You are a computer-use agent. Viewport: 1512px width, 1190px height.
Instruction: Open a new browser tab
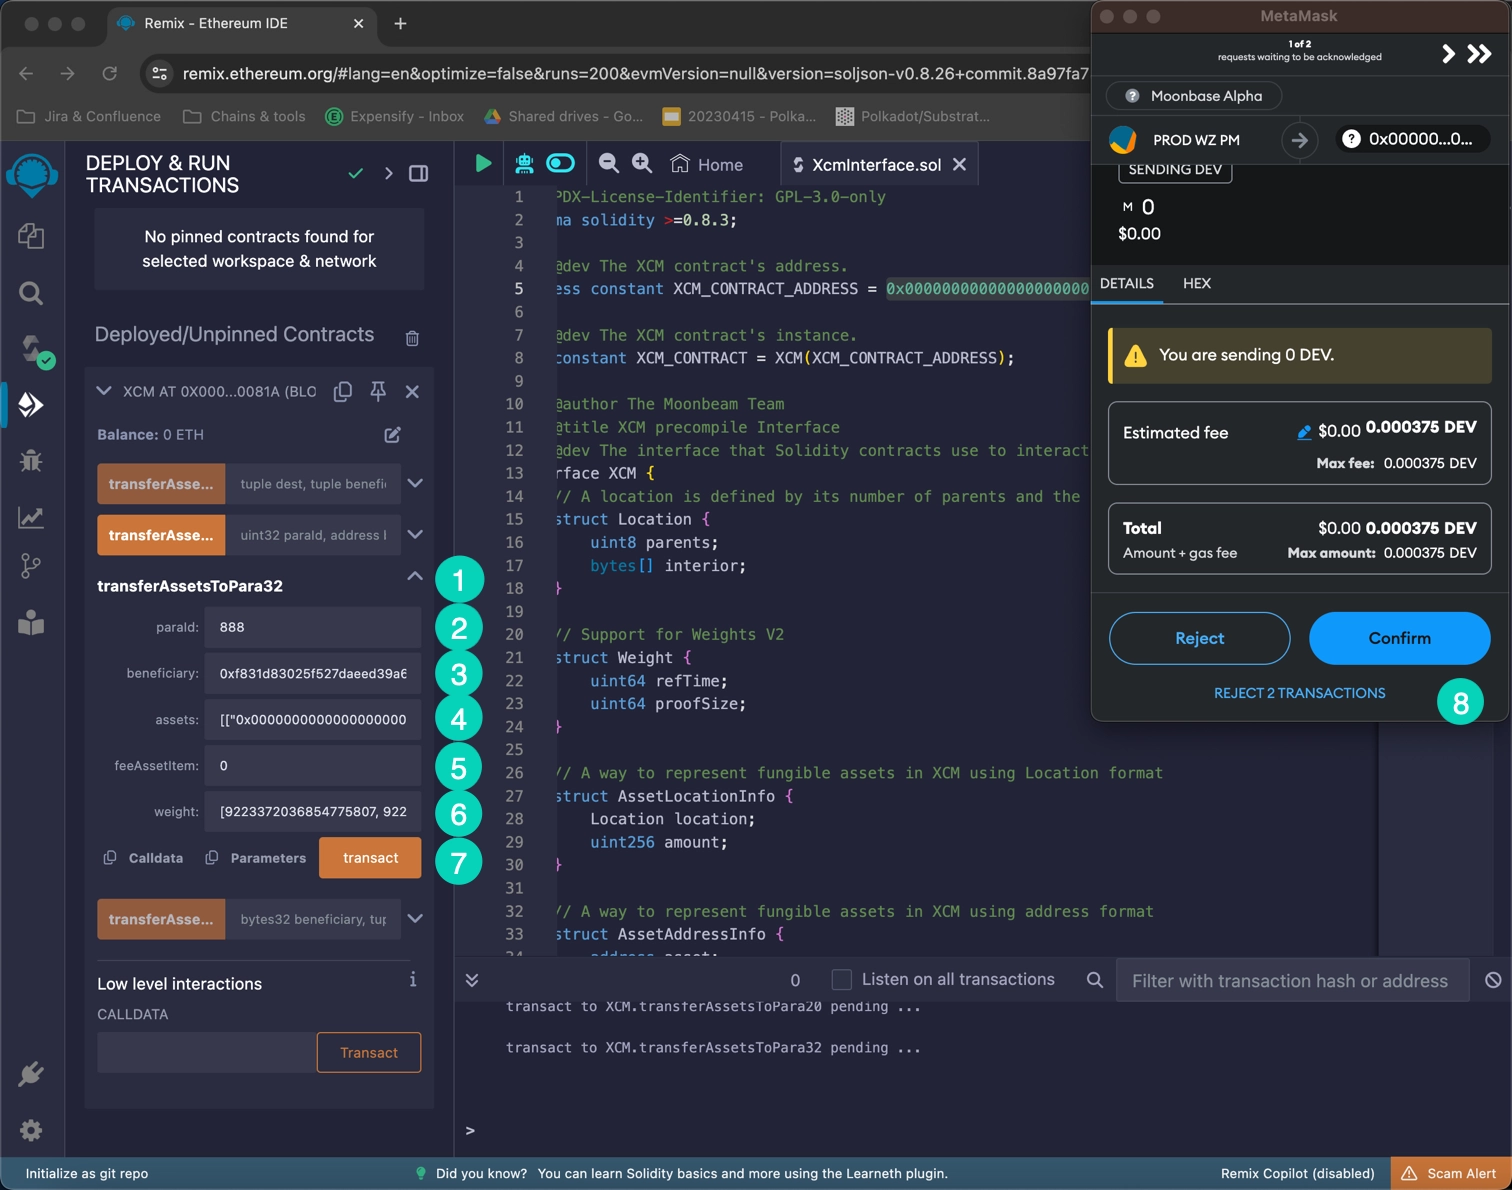(x=400, y=23)
